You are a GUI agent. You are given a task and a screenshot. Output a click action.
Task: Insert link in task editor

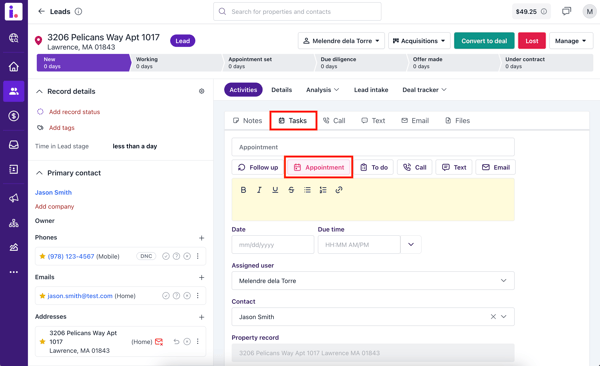[x=339, y=190]
